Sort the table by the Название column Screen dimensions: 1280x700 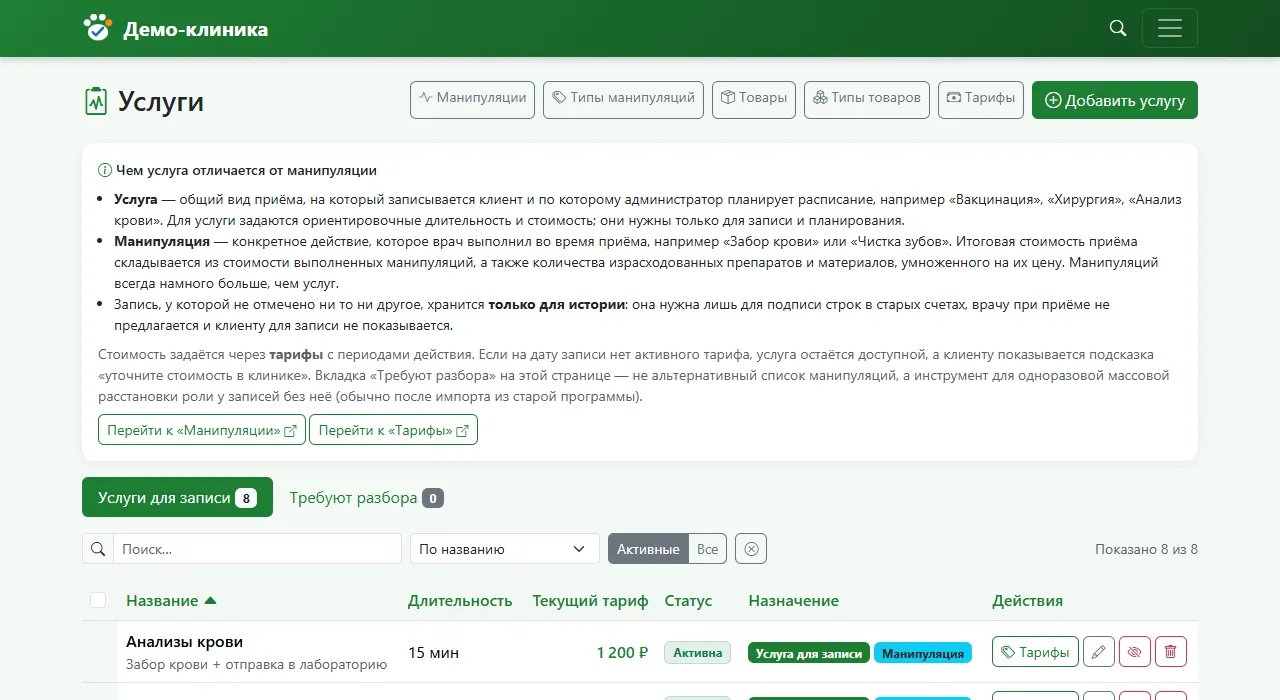point(171,601)
